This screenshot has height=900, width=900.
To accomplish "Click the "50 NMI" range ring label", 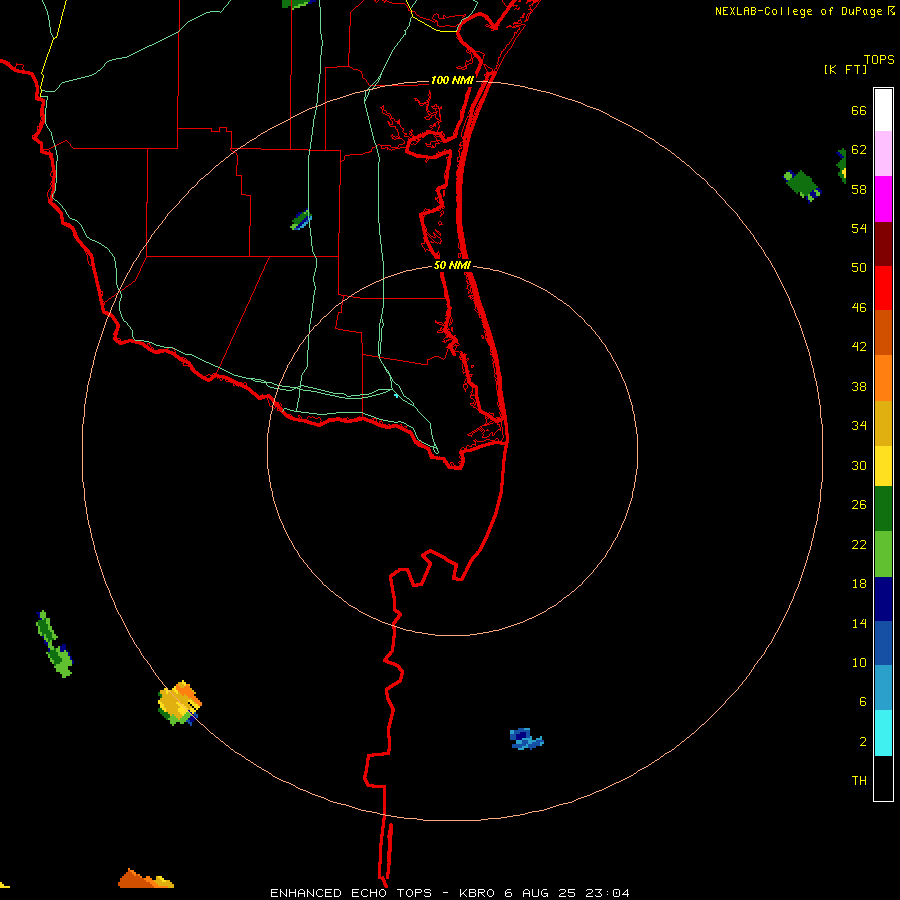I will click(452, 265).
